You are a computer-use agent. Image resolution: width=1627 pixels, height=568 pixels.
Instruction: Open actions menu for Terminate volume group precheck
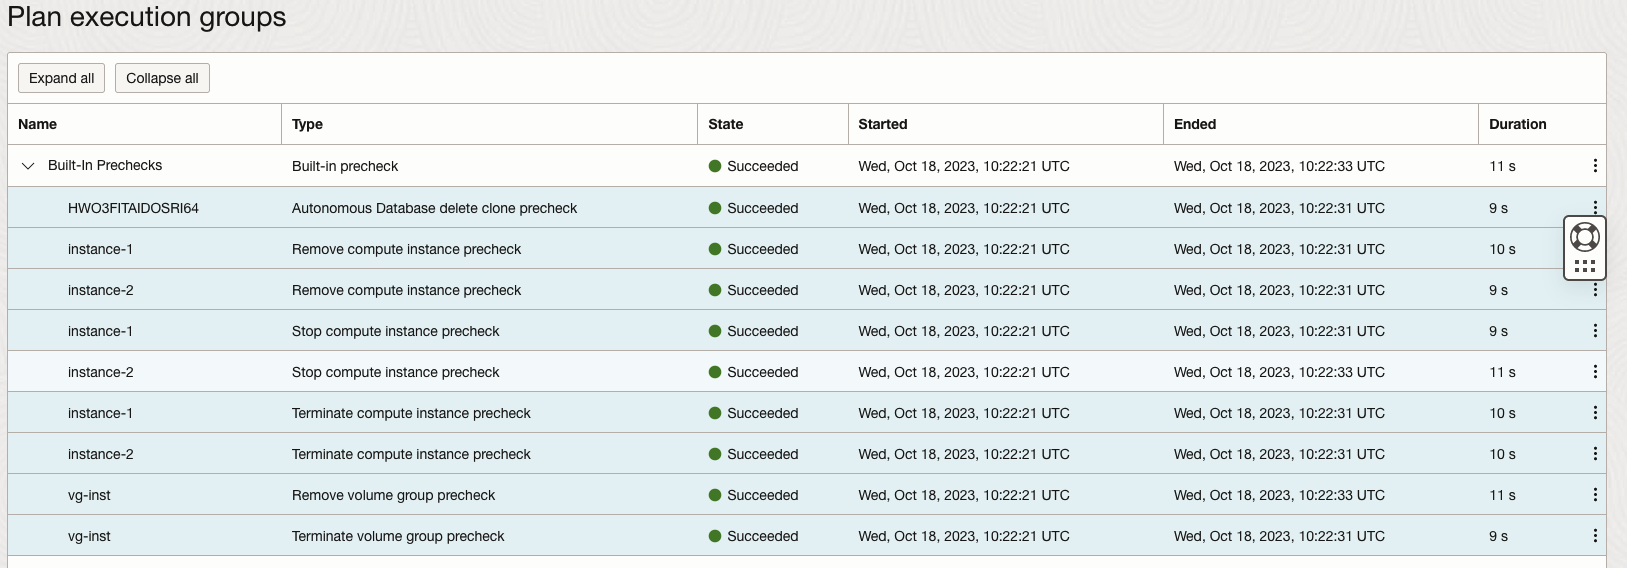coord(1594,536)
